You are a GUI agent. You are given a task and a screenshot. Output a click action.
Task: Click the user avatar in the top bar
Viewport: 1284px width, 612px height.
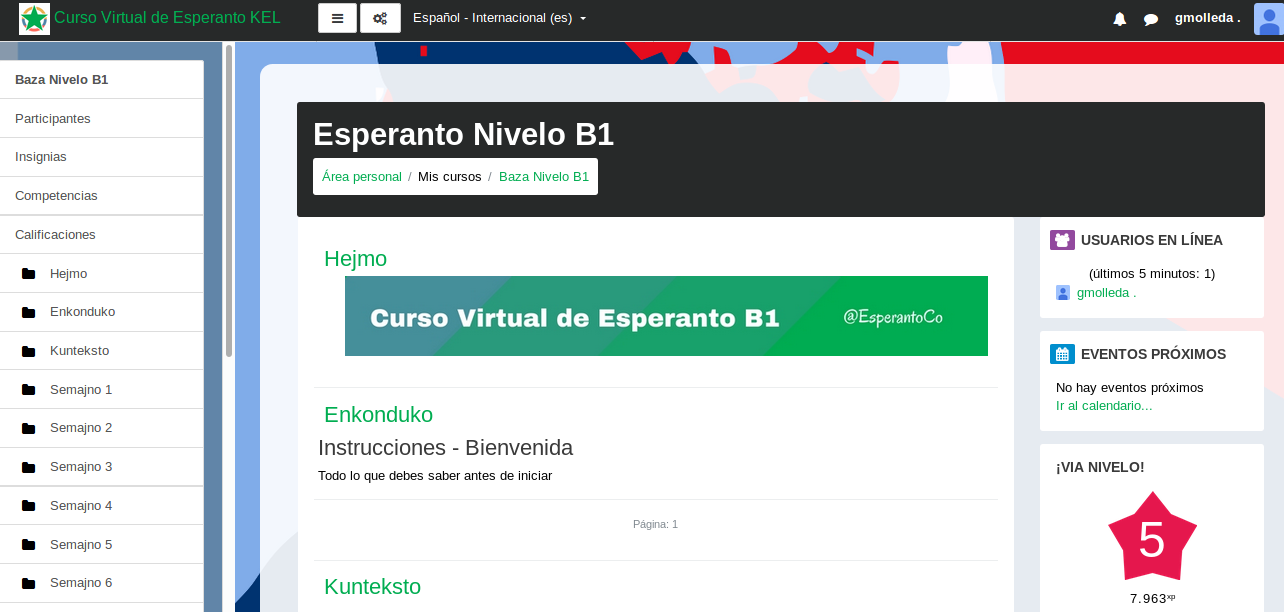(1268, 18)
